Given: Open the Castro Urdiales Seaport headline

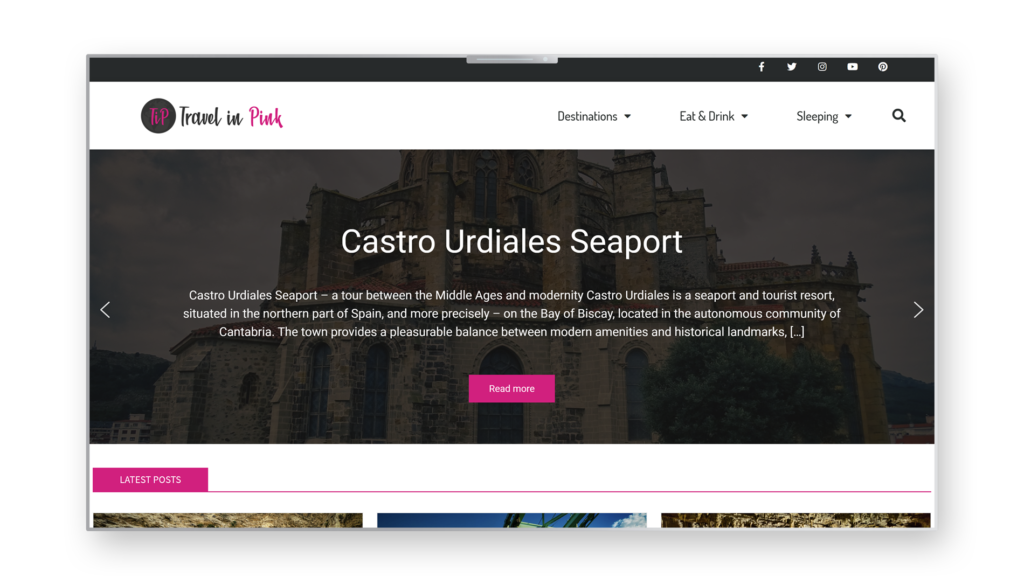Looking at the screenshot, I should [x=511, y=242].
